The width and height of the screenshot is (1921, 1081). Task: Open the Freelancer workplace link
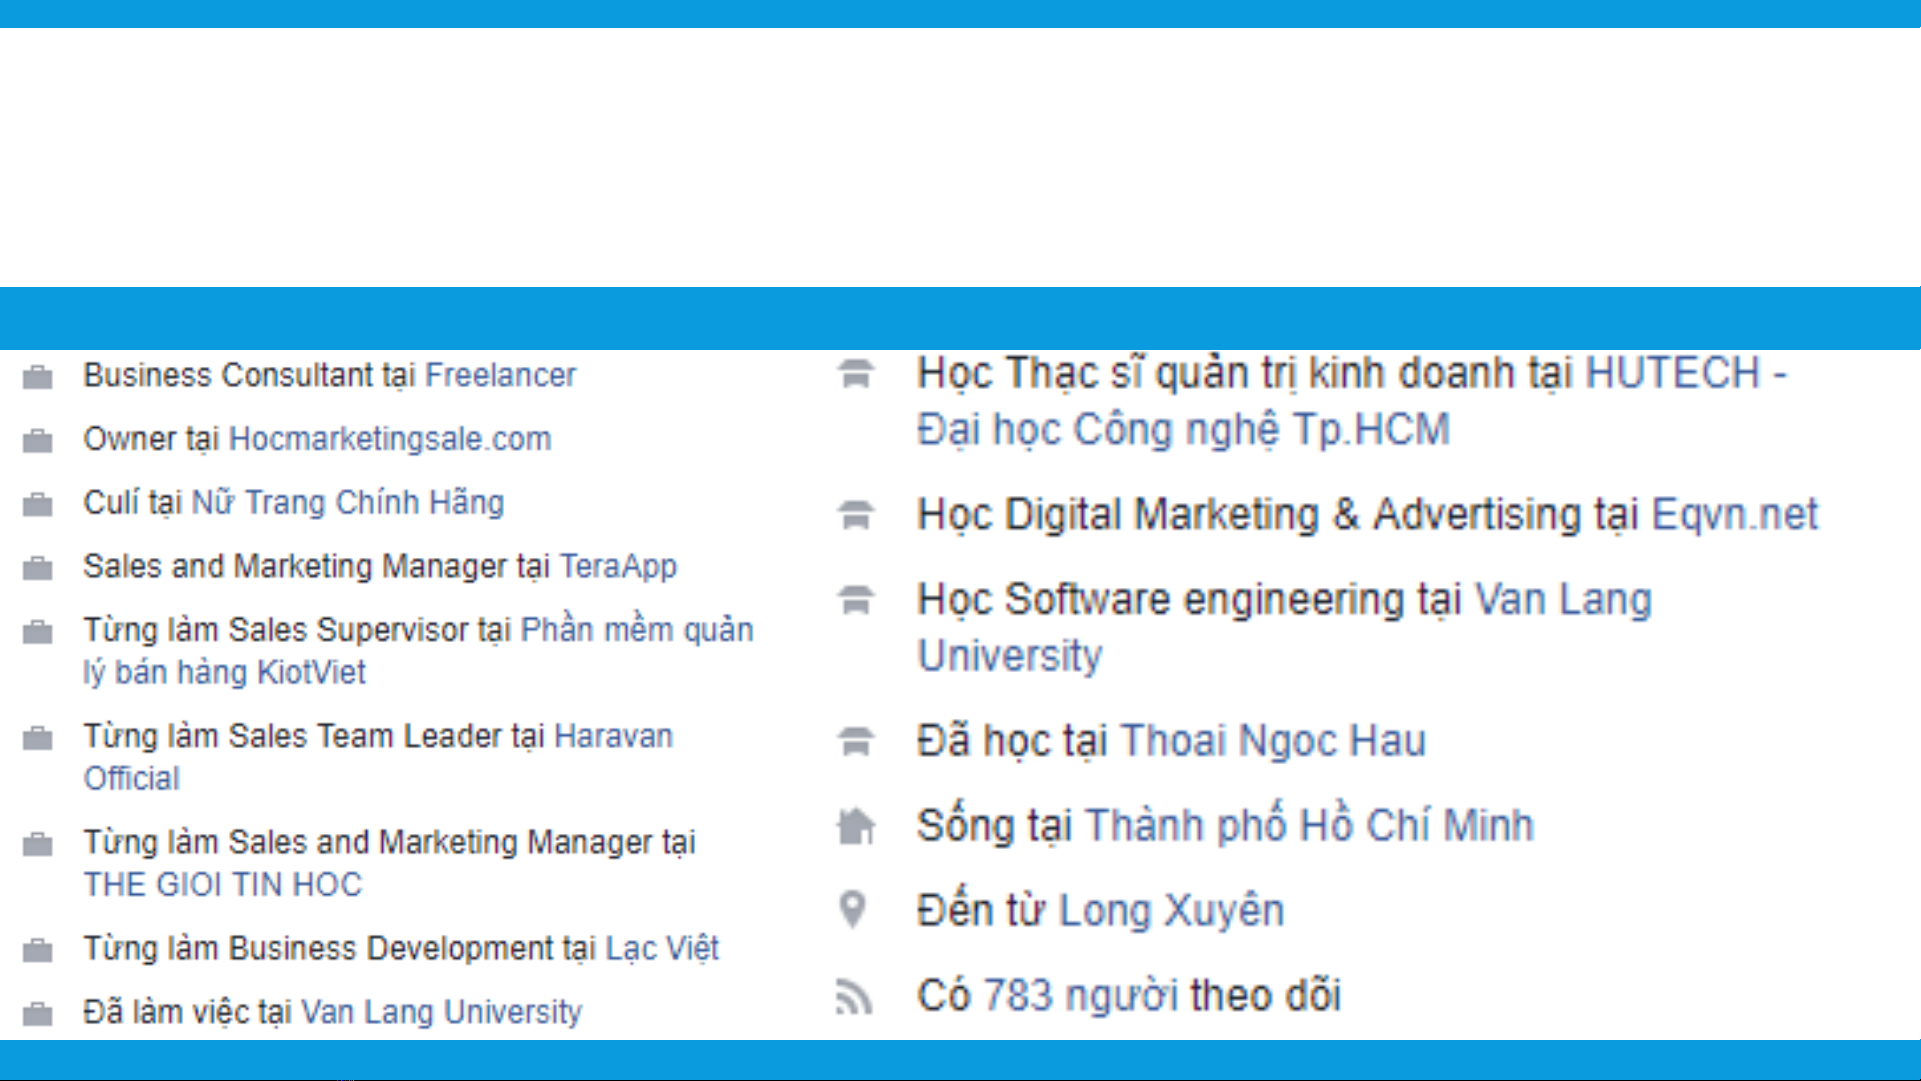[x=500, y=375]
